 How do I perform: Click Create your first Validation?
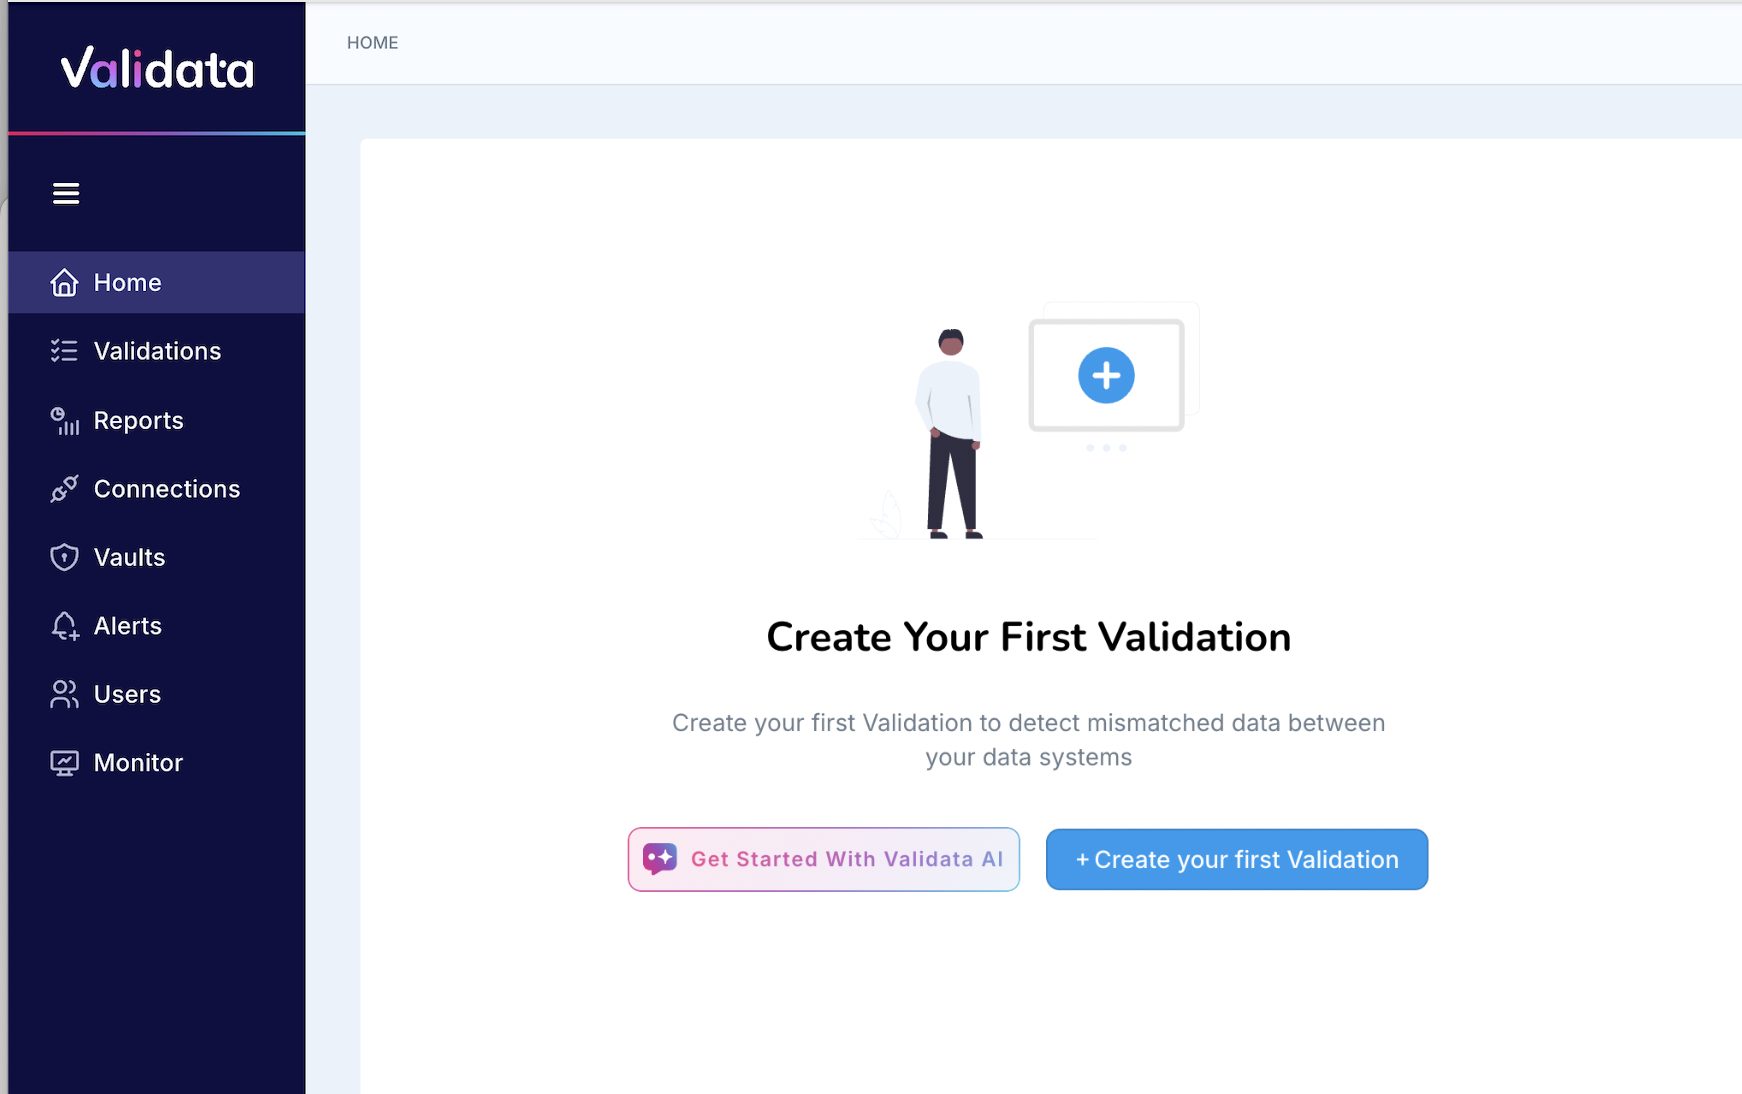tap(1236, 859)
